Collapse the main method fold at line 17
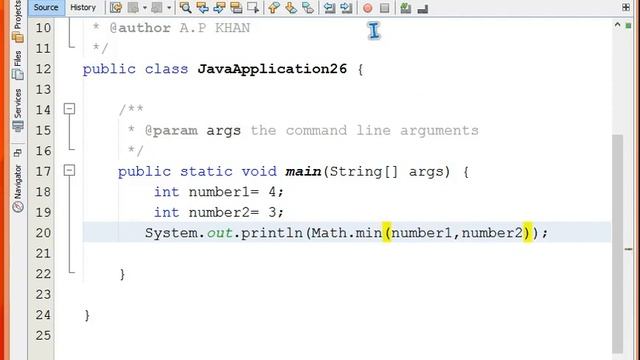Screen dimensions: 640x360 click(x=70, y=170)
